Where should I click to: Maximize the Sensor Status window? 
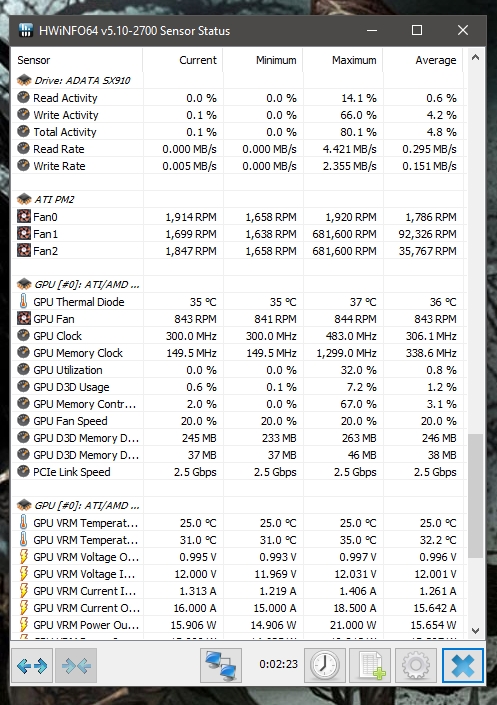(417, 31)
